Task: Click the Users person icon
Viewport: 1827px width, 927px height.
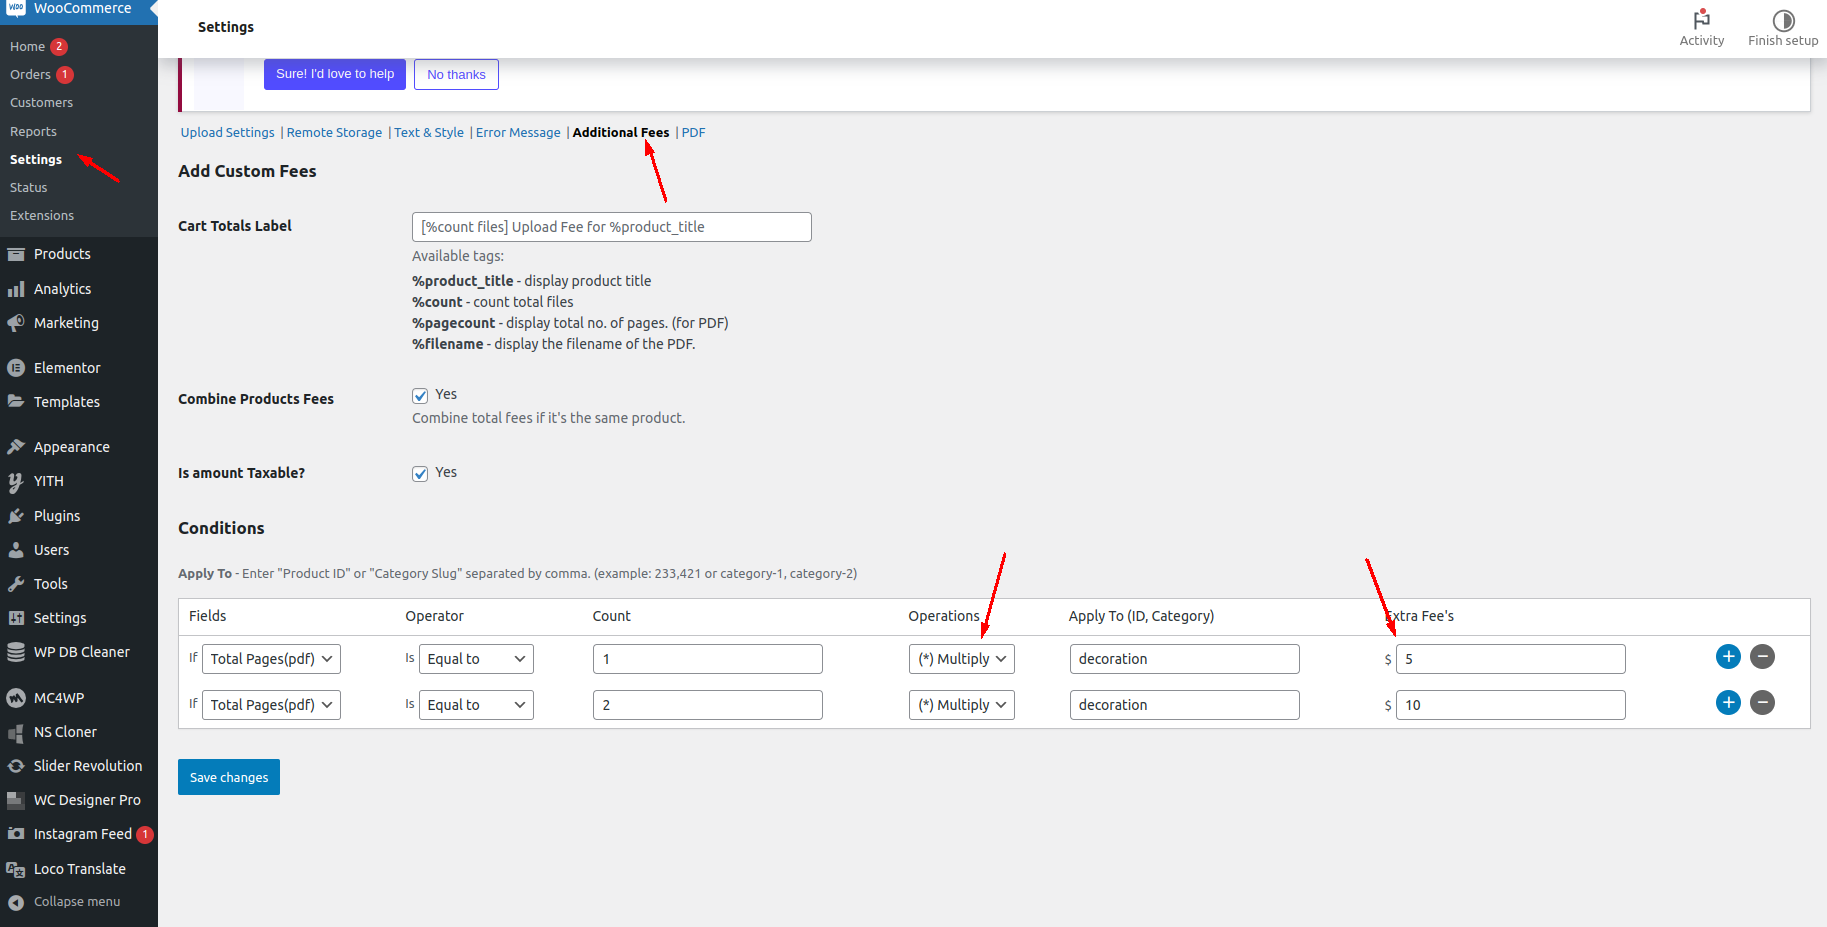Action: click(x=16, y=550)
